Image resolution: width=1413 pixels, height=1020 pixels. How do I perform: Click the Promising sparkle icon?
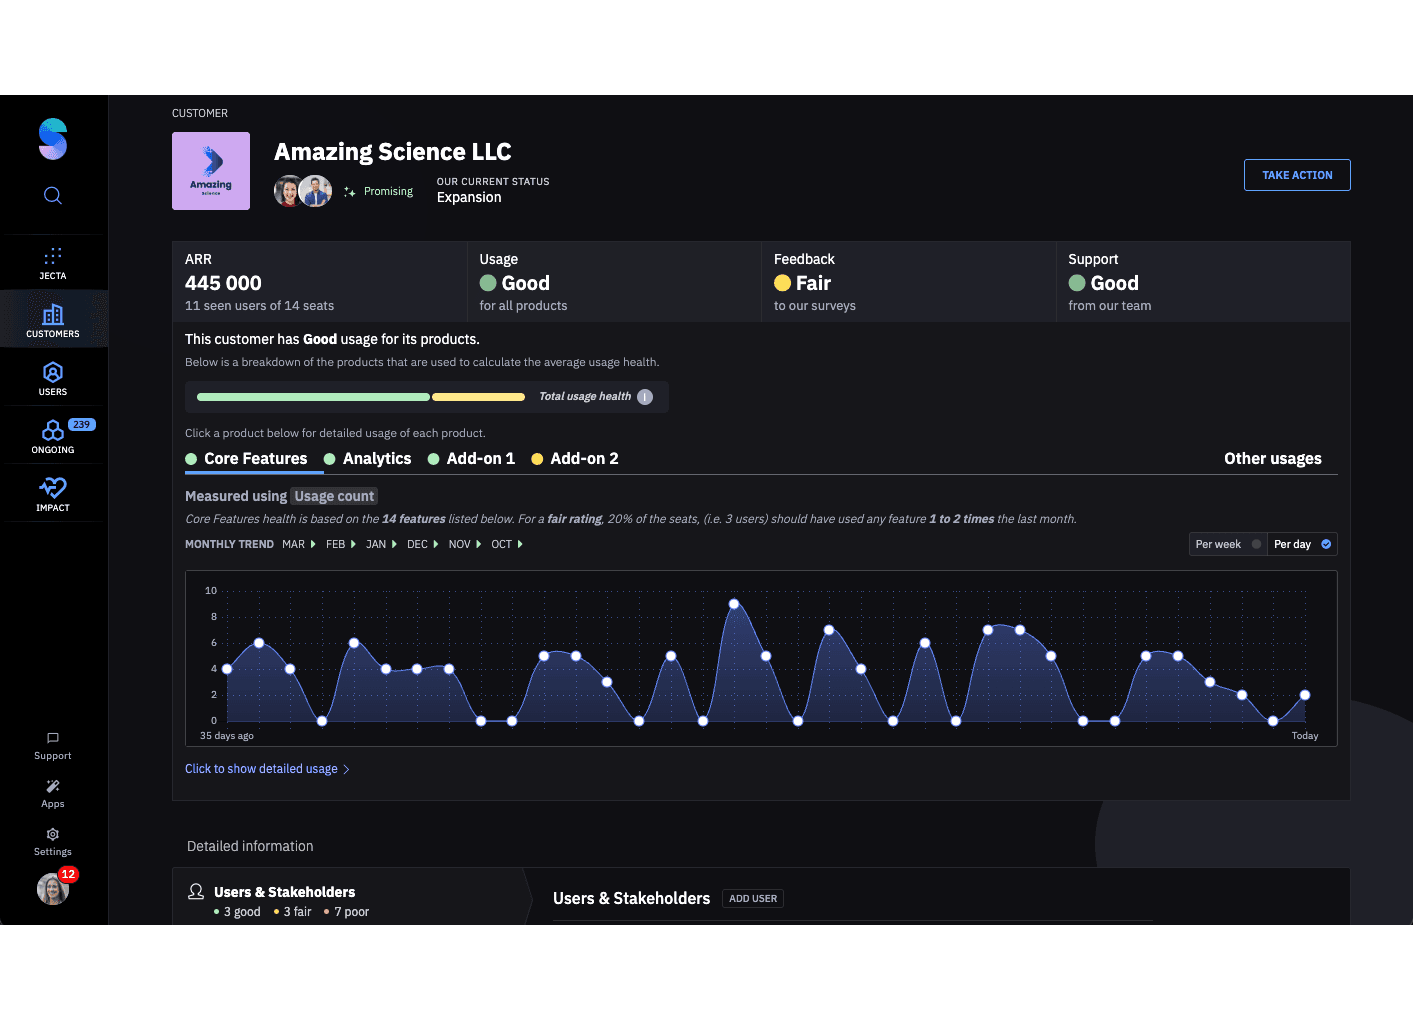coord(349,192)
